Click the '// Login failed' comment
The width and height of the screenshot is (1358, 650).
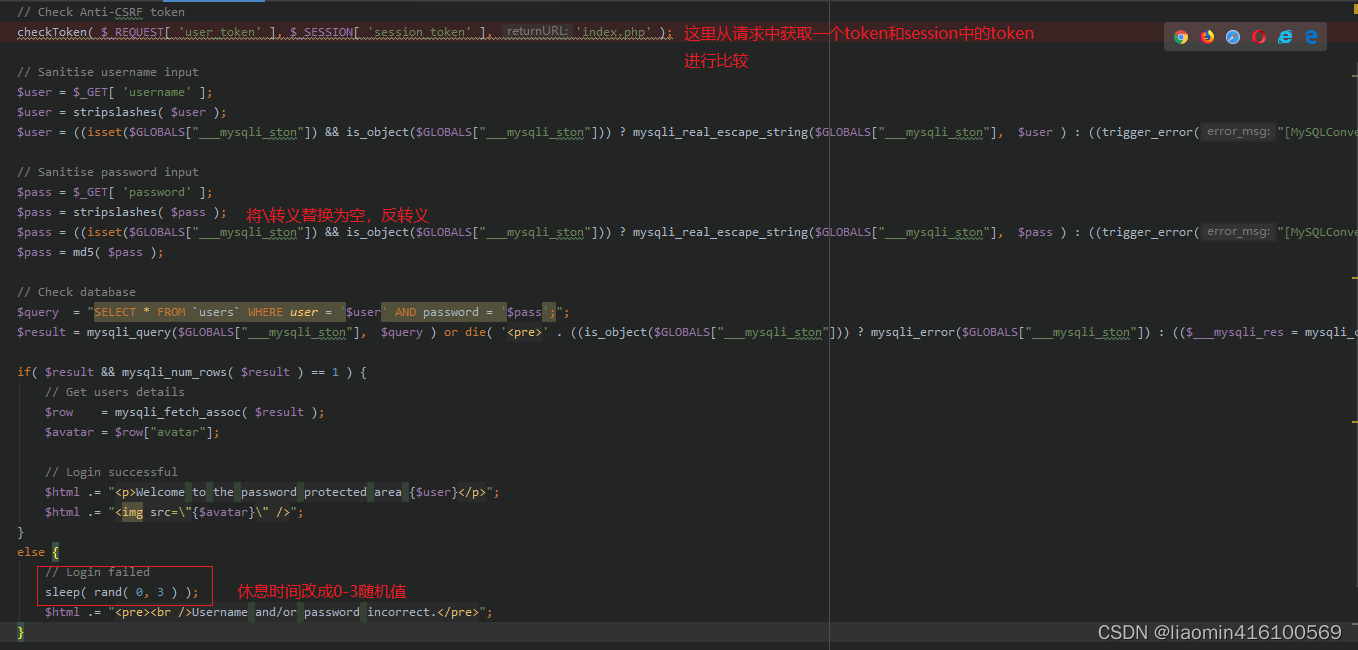pyautogui.click(x=97, y=572)
